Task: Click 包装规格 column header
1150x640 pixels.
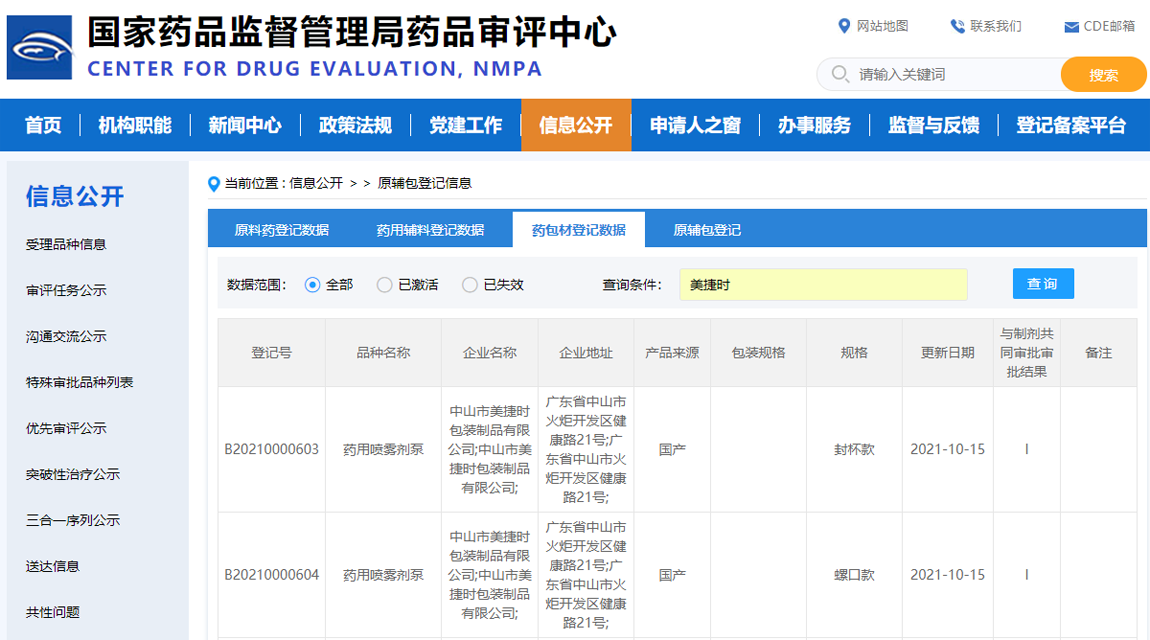Action: [x=758, y=353]
